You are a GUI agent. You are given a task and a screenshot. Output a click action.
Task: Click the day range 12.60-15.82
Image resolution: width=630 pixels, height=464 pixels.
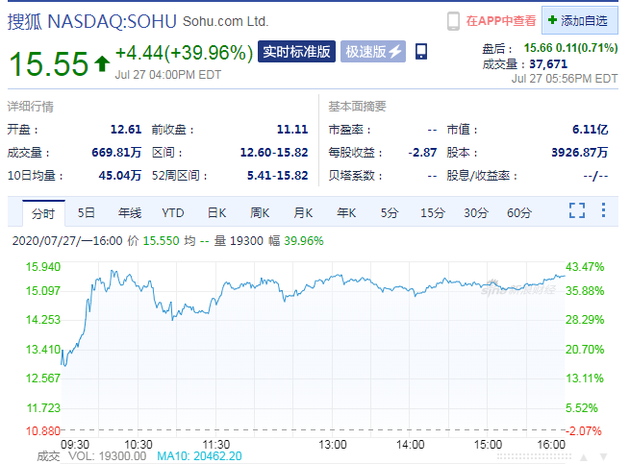274,153
